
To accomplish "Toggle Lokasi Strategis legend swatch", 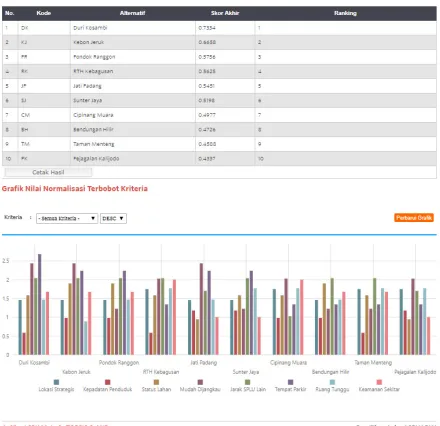I will click(56, 382).
